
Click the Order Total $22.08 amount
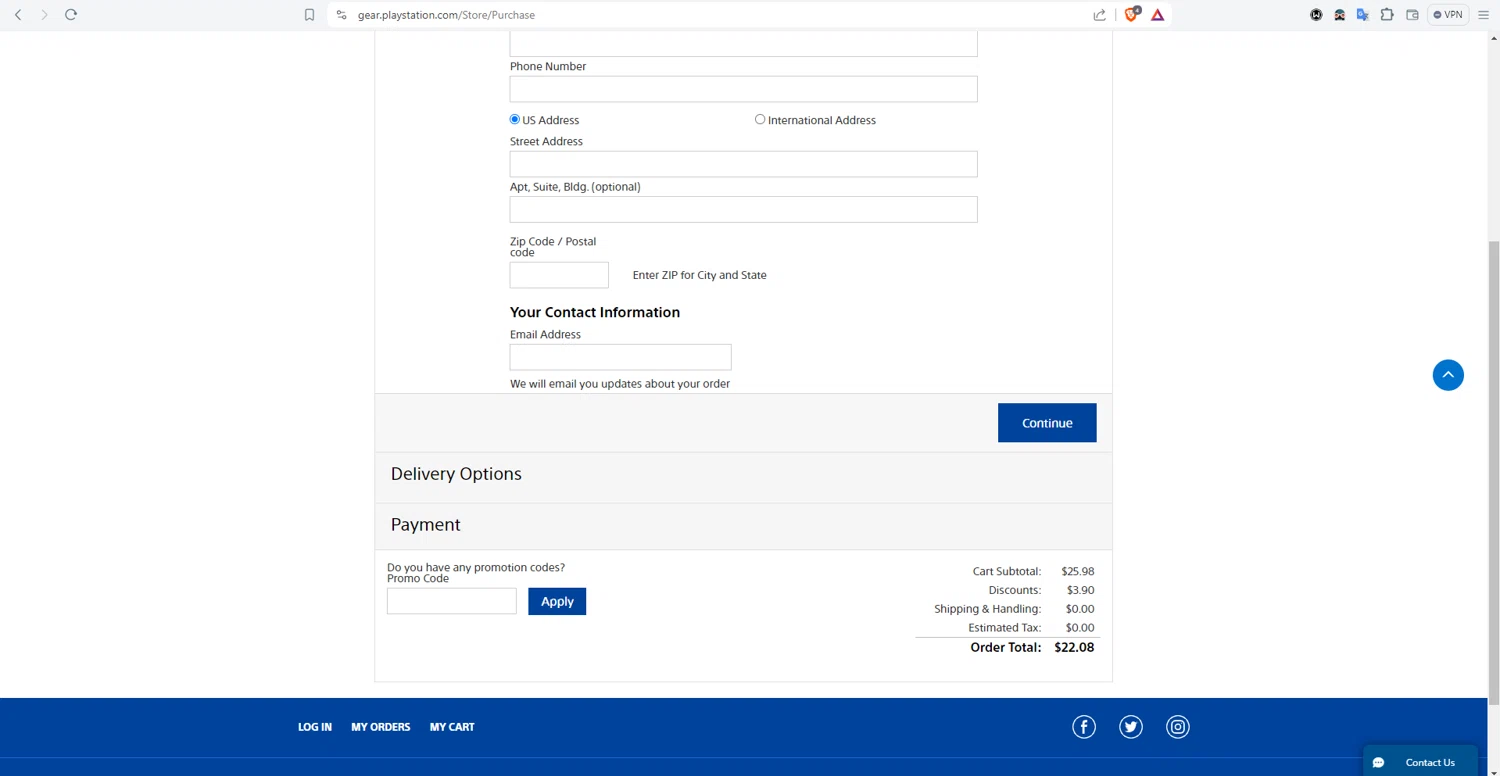[1074, 647]
